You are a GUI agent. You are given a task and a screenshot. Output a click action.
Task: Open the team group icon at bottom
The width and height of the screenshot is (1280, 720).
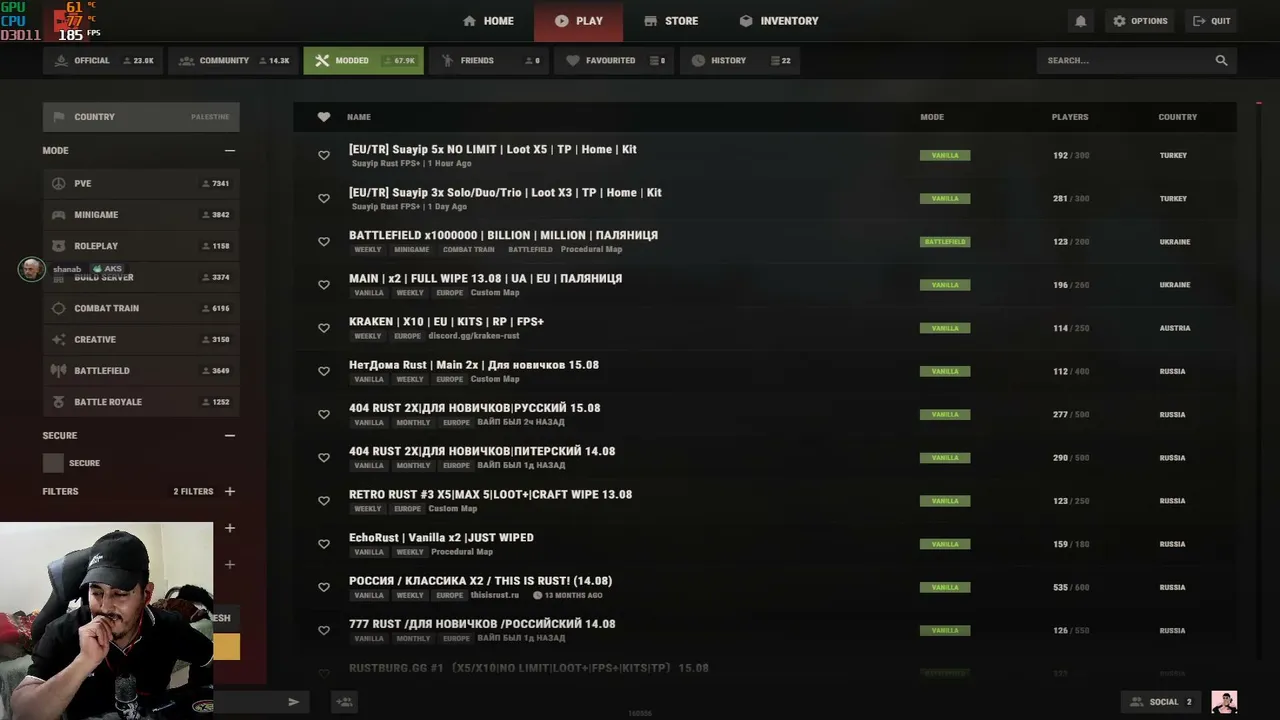point(344,702)
